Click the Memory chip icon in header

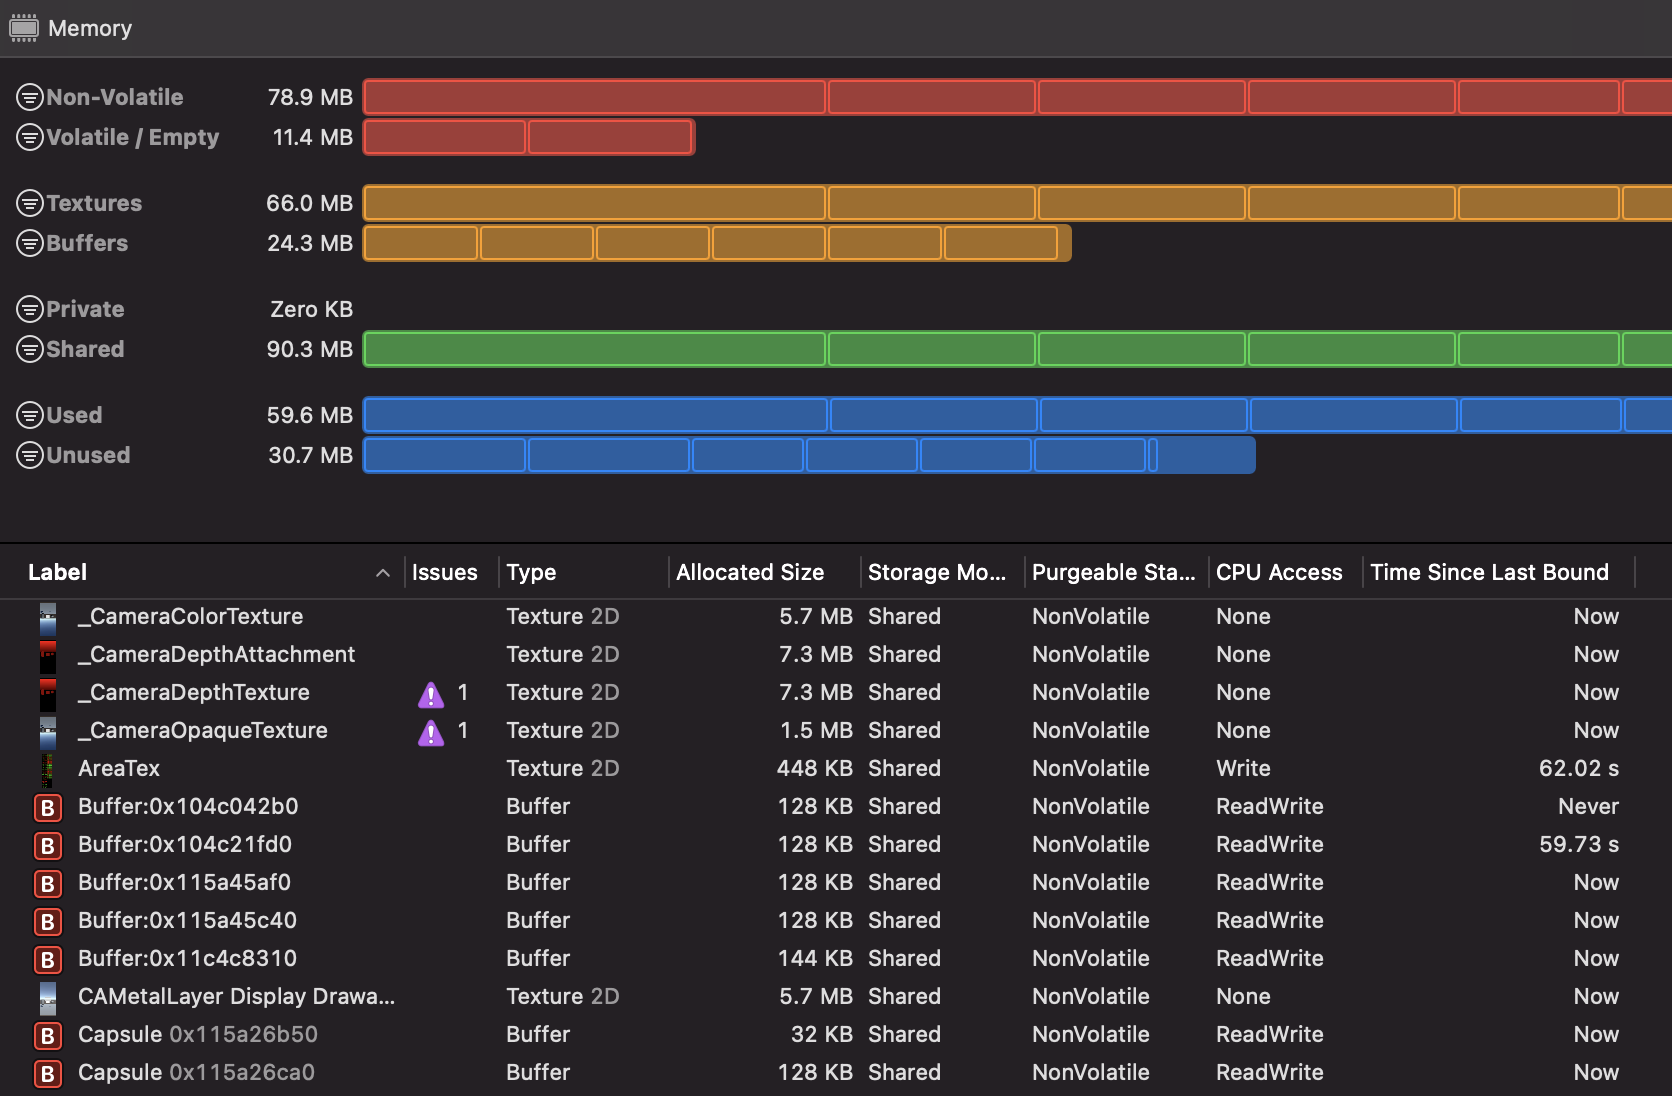click(x=23, y=28)
